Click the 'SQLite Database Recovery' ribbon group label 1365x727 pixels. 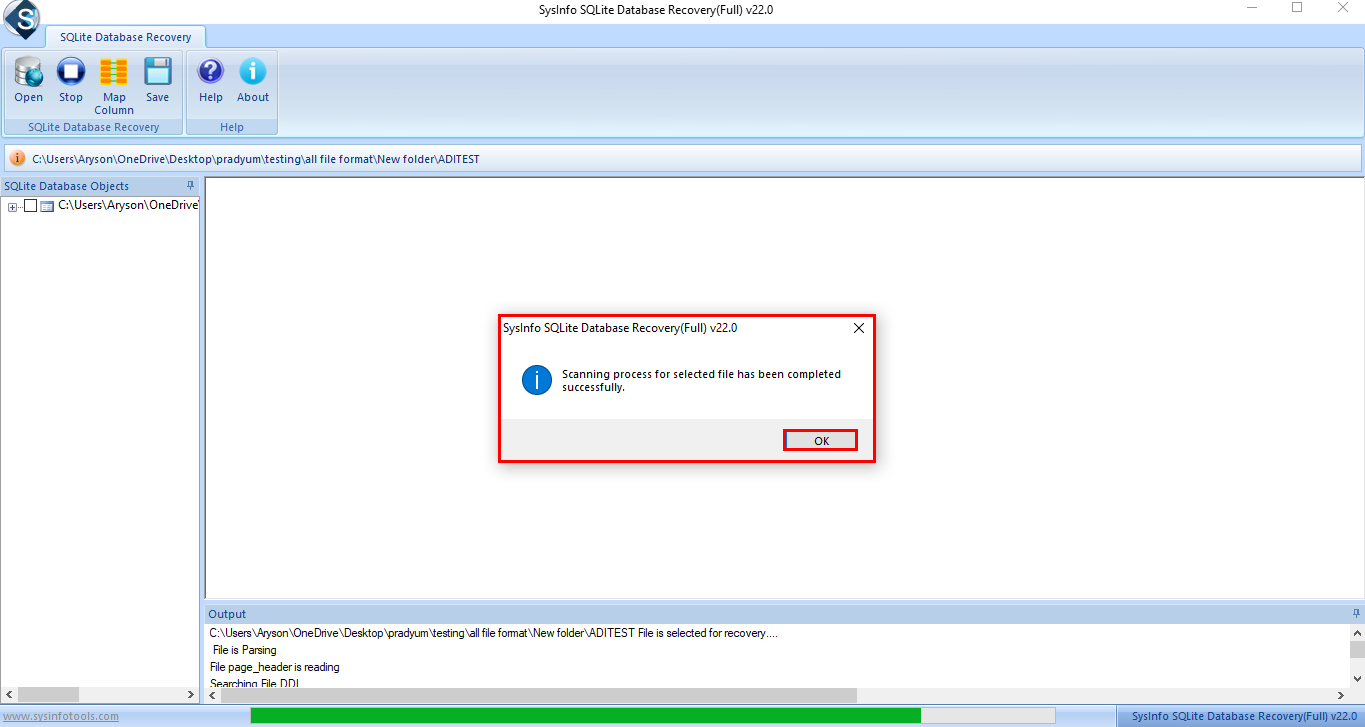point(94,127)
